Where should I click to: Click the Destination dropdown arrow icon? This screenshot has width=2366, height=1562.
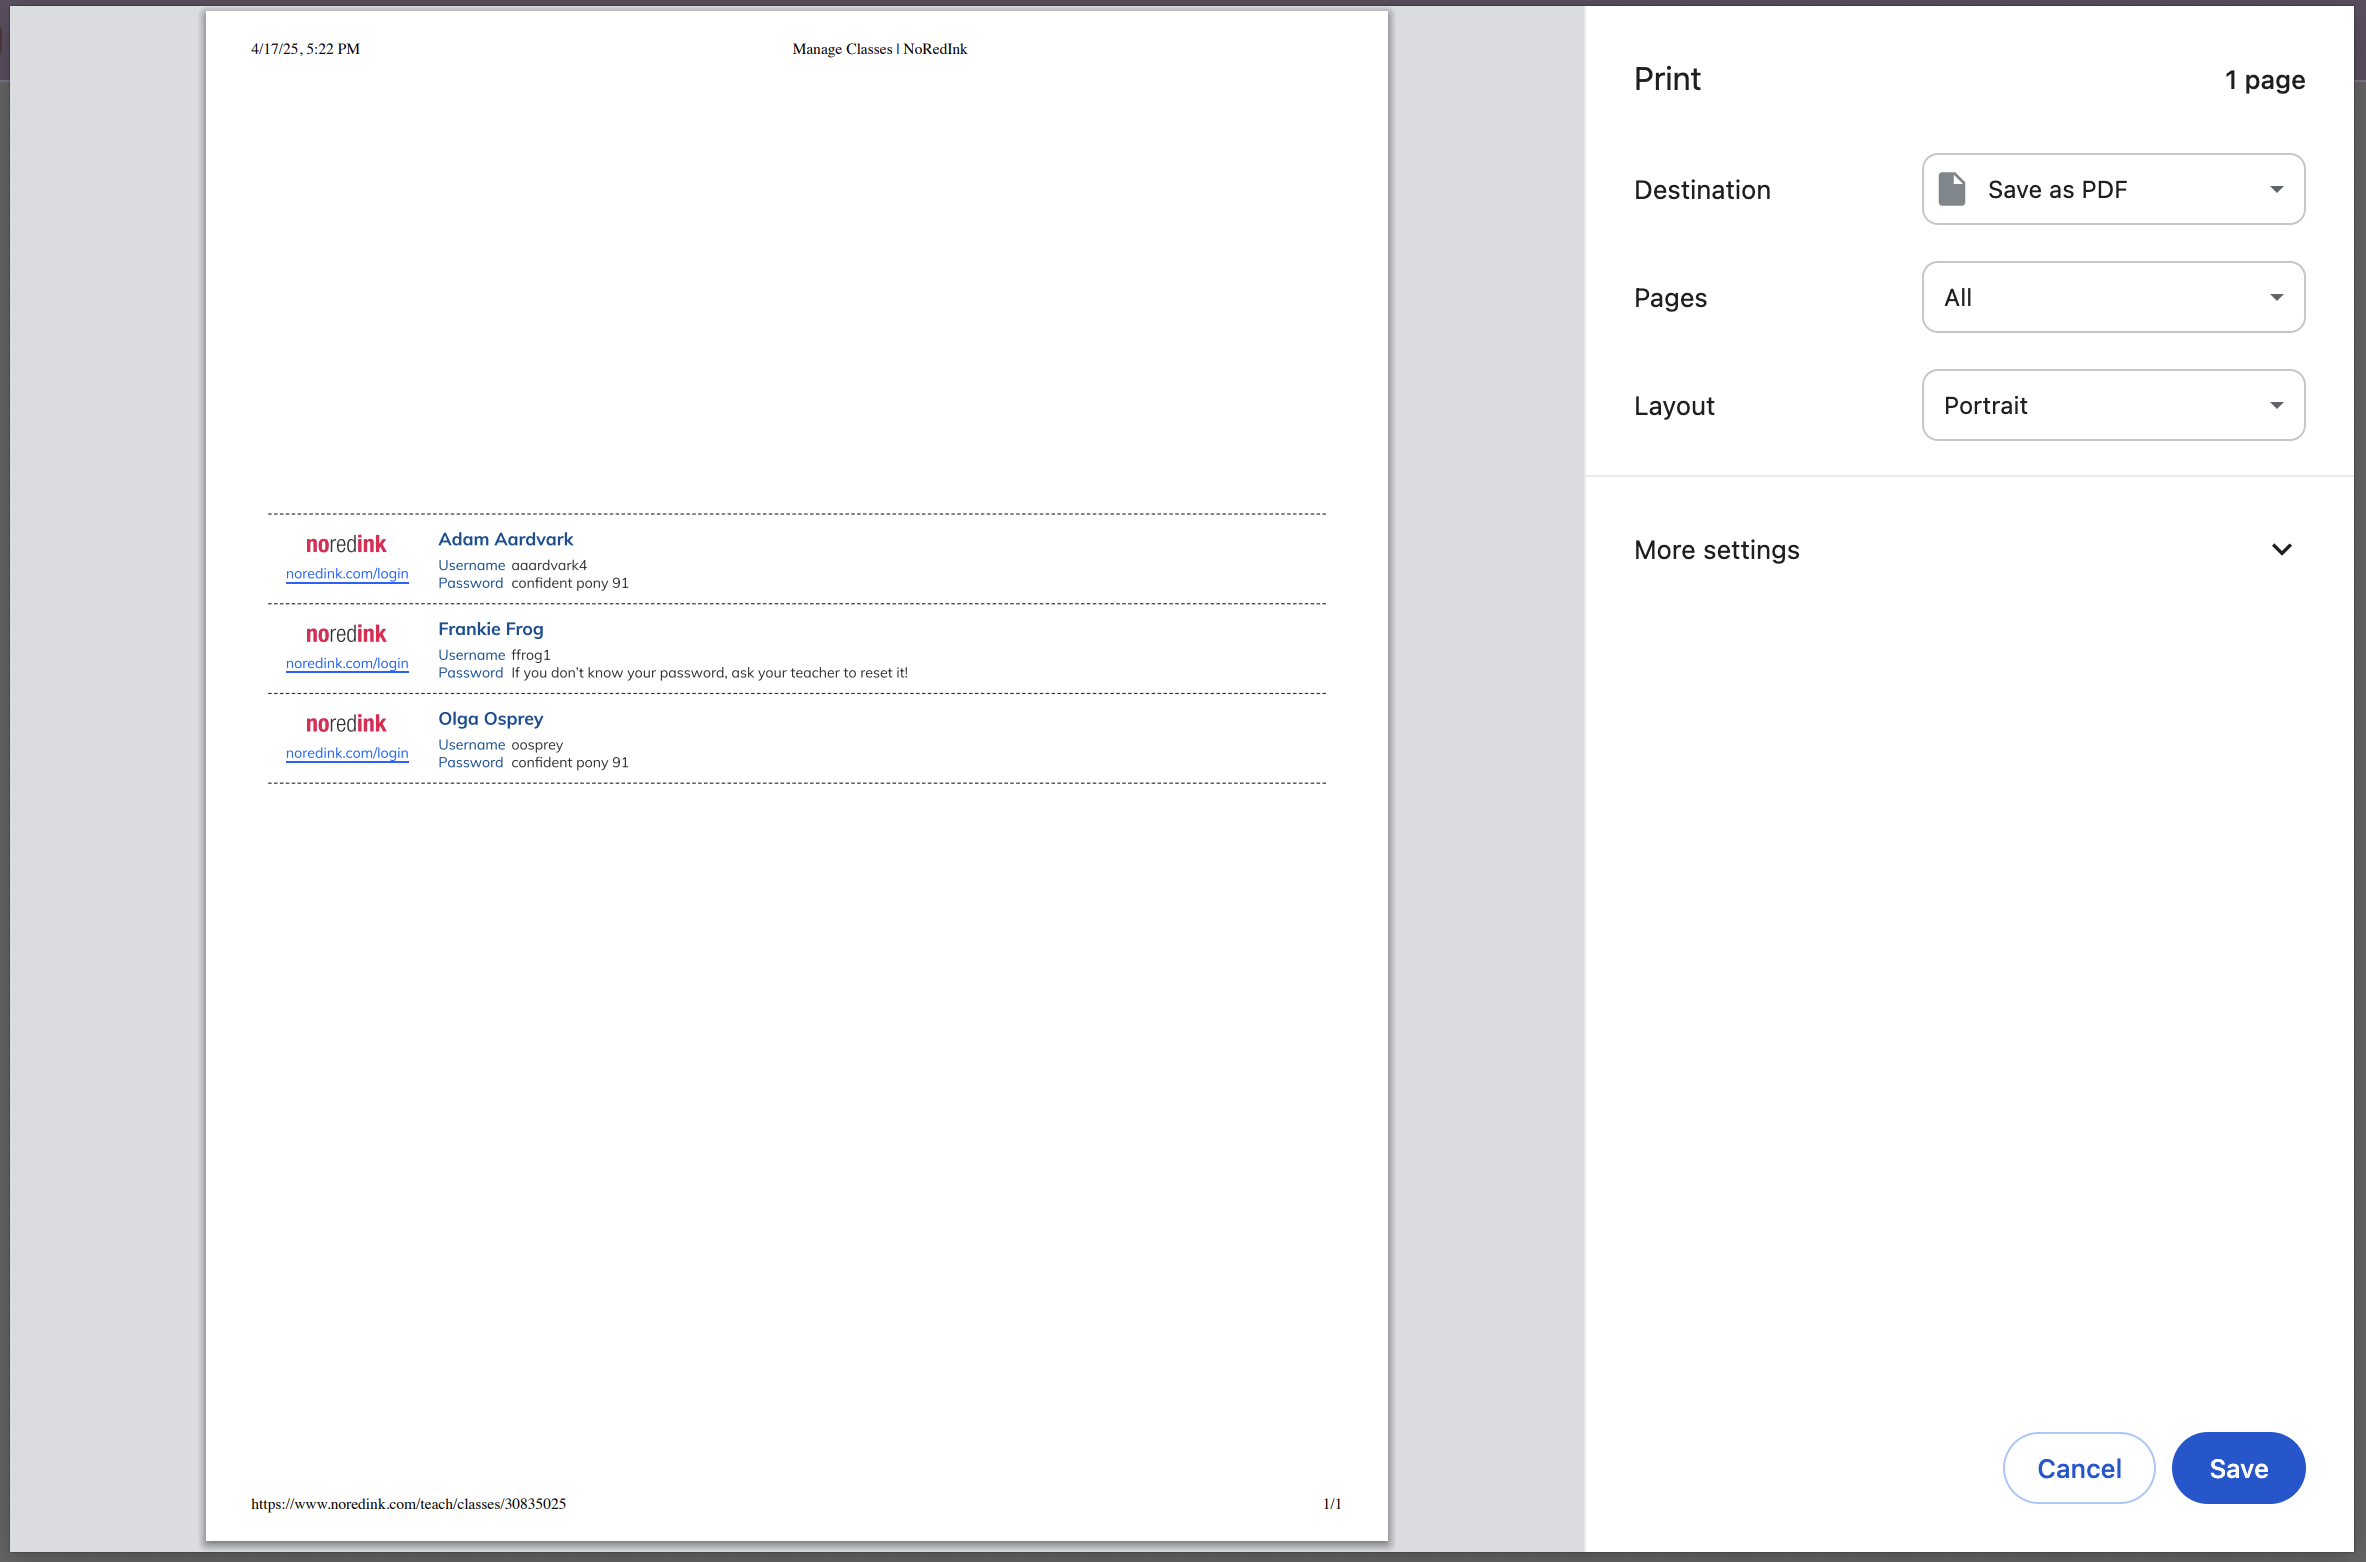pyautogui.click(x=2277, y=189)
